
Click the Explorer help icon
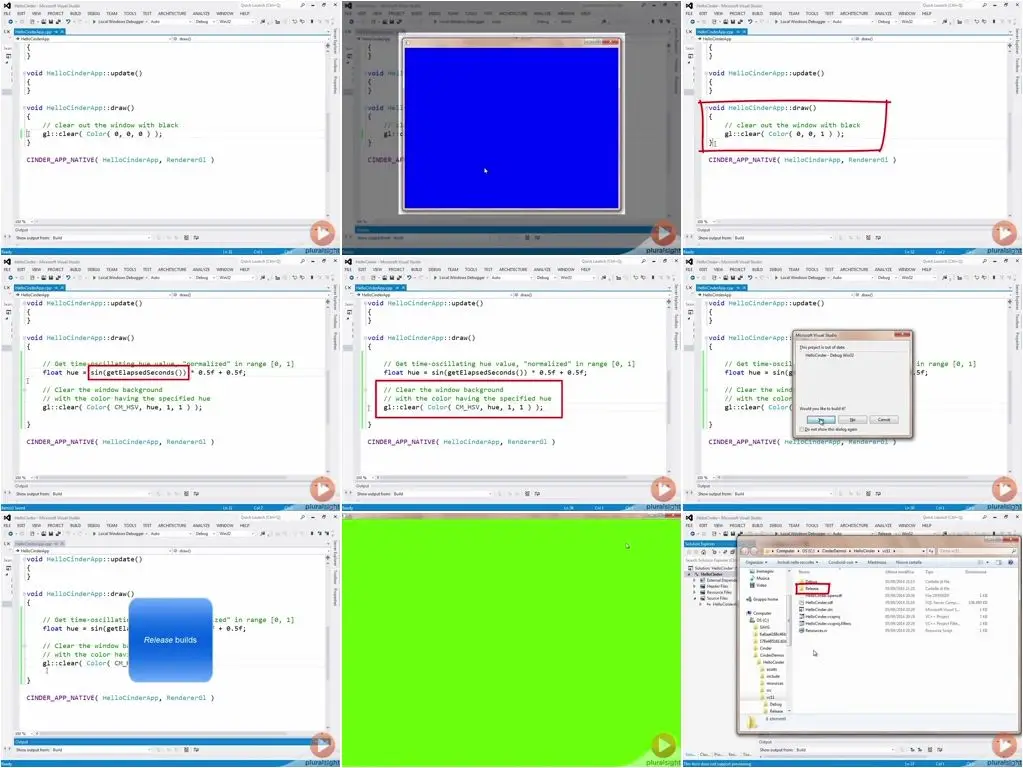coord(1011,562)
